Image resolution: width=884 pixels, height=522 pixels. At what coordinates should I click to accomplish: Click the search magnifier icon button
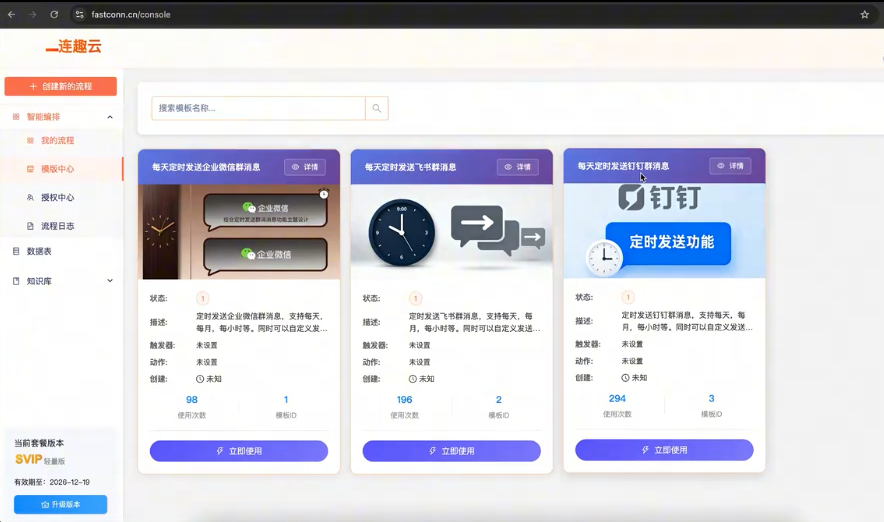point(376,108)
